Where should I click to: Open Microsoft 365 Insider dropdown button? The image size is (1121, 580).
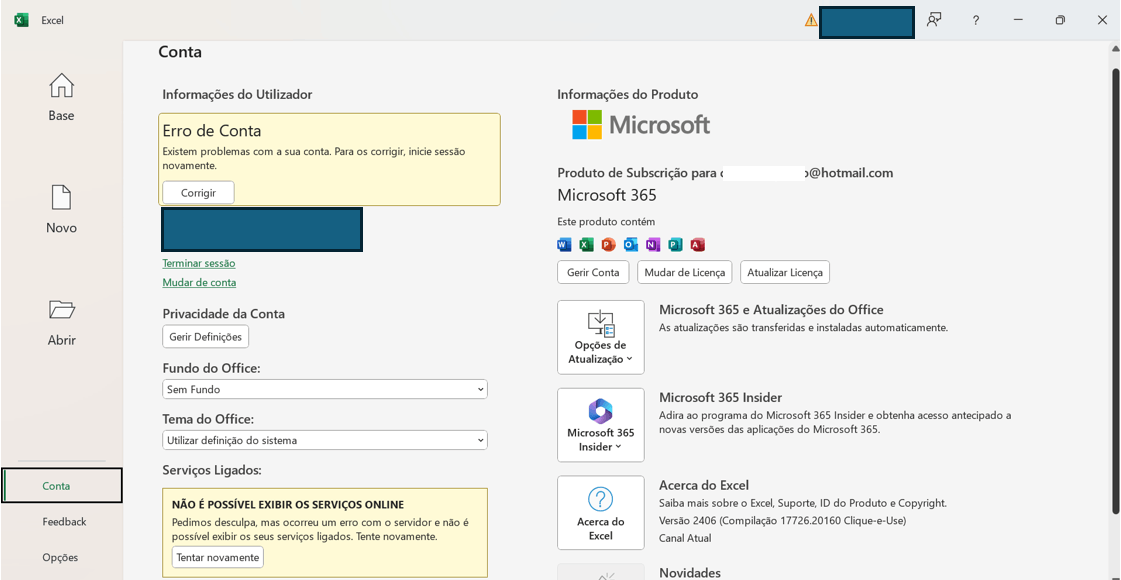601,425
